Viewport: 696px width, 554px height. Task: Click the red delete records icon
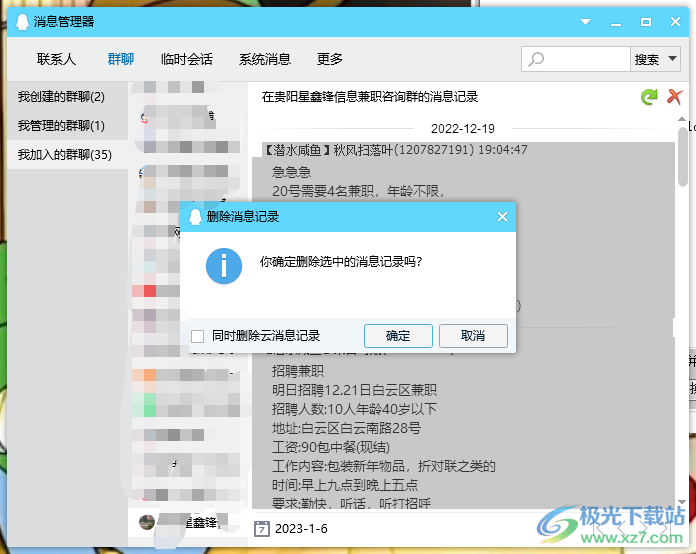click(675, 97)
